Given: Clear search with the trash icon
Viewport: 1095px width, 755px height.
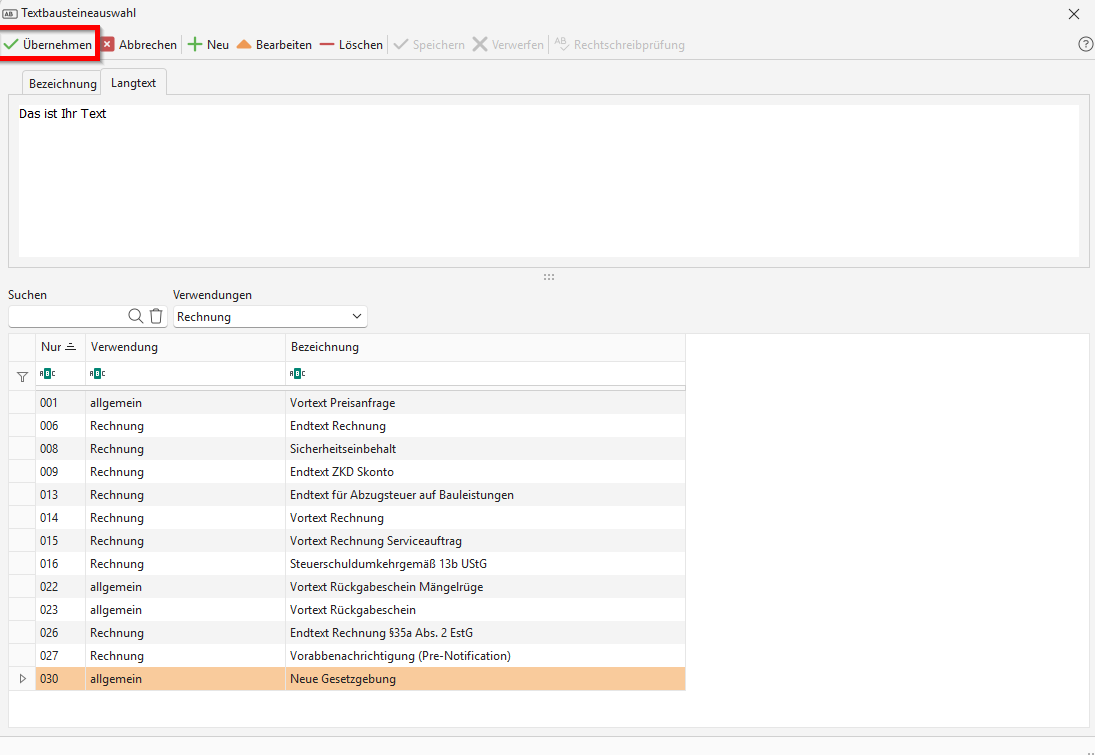Looking at the screenshot, I should click(x=156, y=316).
